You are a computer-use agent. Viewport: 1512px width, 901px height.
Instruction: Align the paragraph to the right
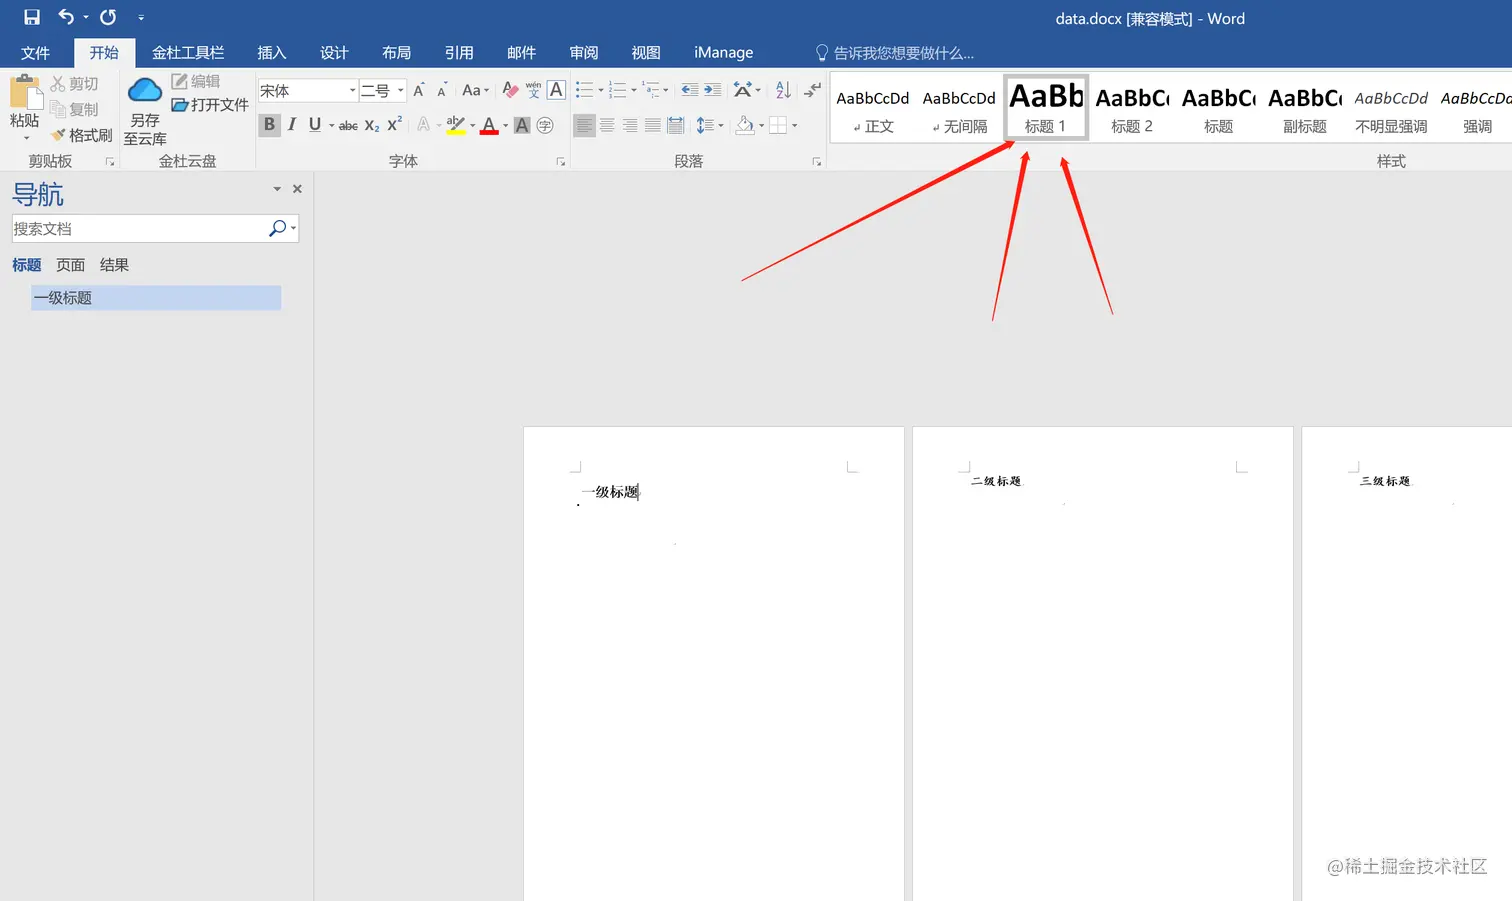tap(630, 125)
